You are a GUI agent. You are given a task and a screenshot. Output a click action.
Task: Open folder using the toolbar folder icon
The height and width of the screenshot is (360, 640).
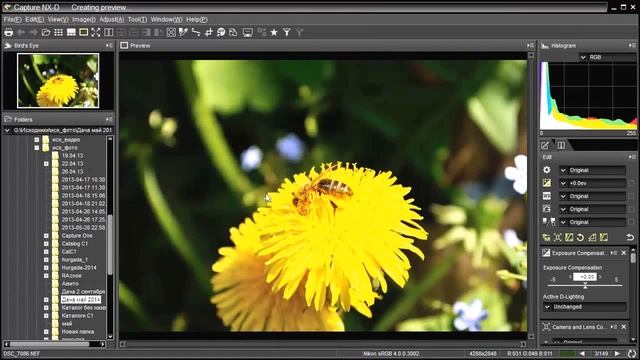click(x=46, y=32)
